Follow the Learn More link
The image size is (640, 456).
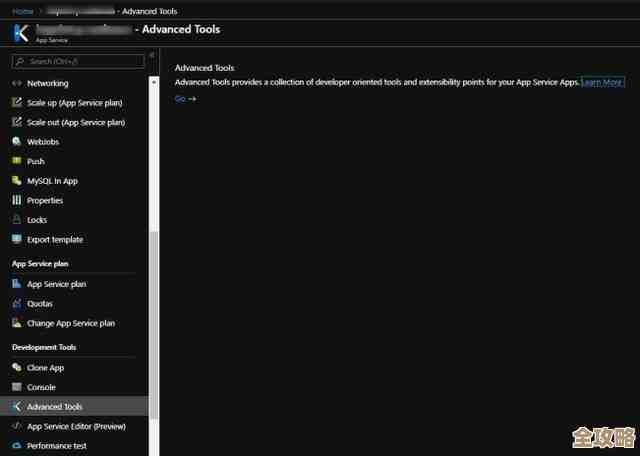[603, 82]
